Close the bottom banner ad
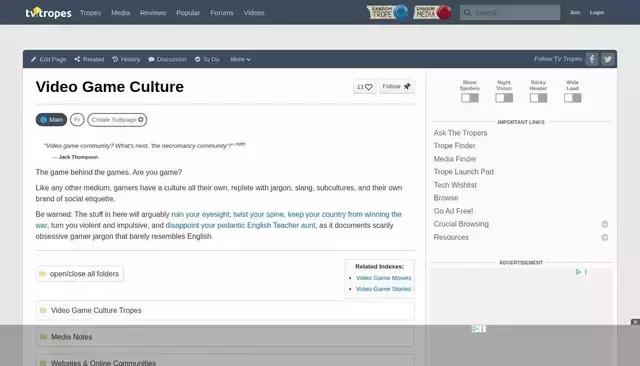Viewport: 640px width, 366px height. point(635,322)
